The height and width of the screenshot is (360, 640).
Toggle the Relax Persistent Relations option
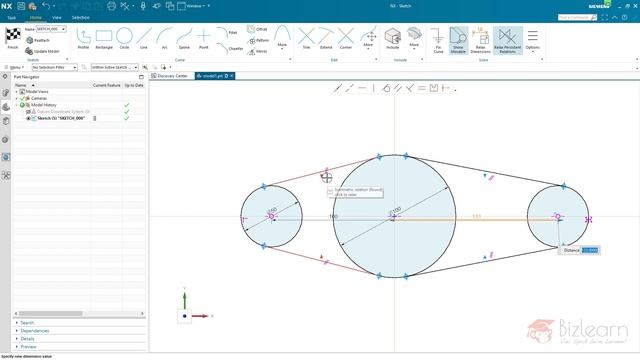click(507, 40)
